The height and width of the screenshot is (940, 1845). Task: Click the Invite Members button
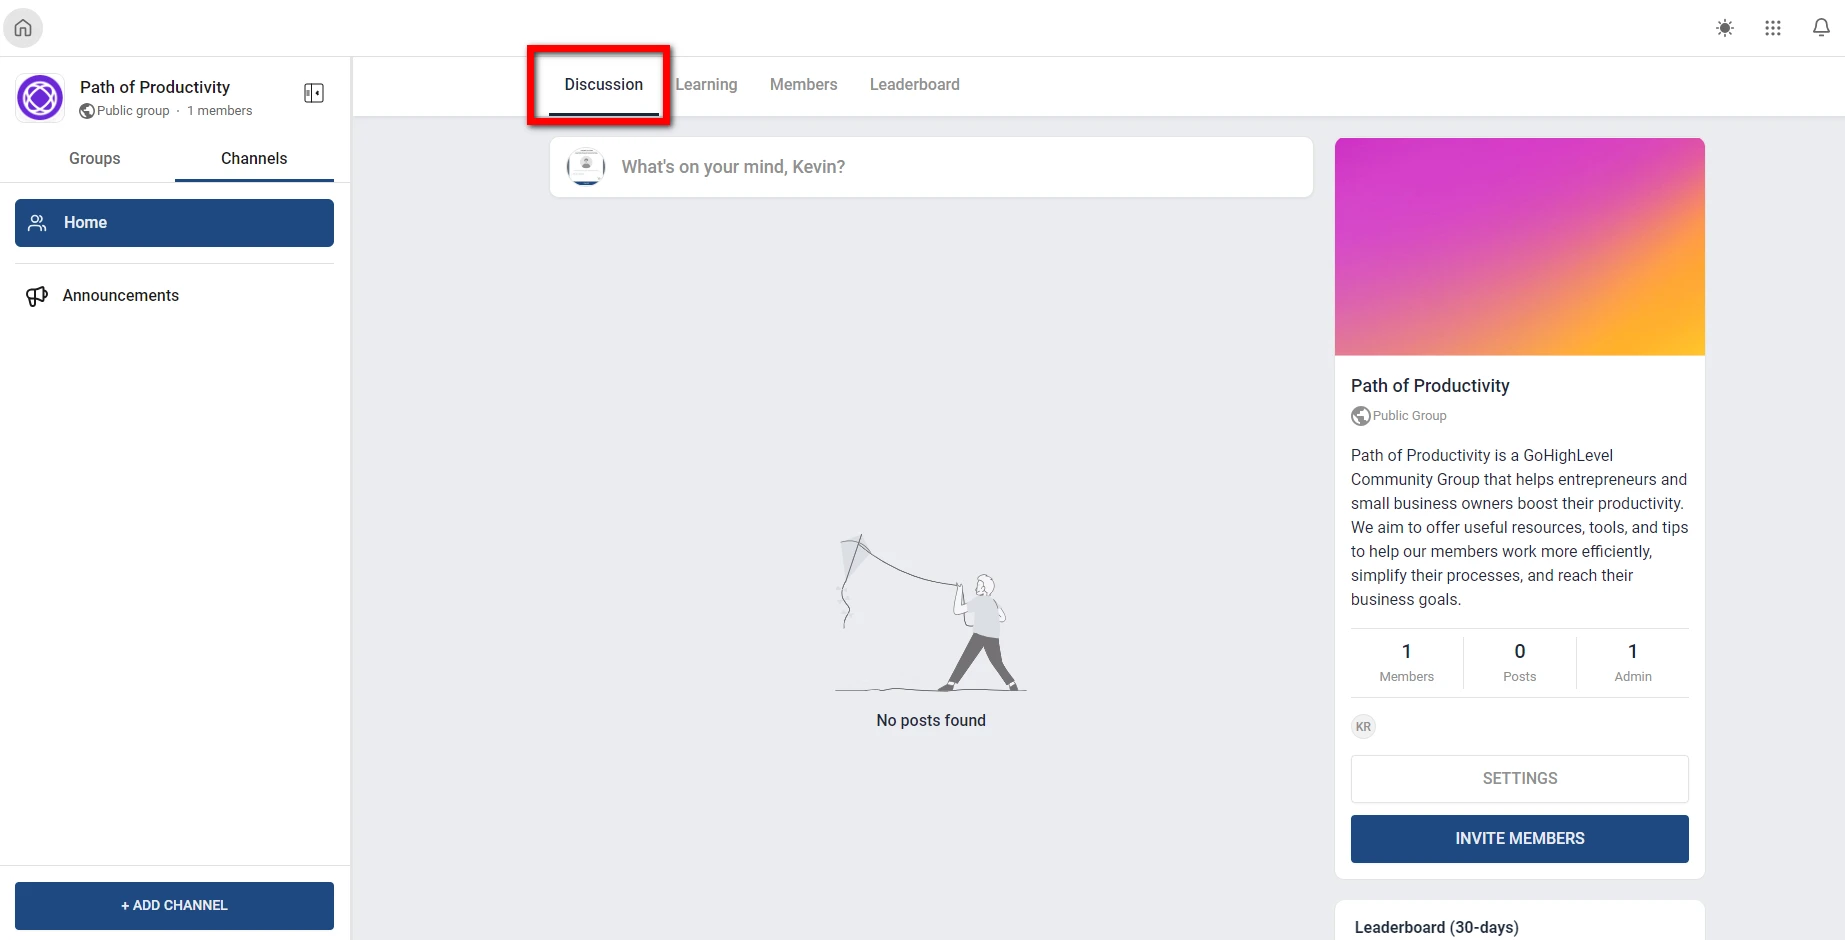[x=1519, y=839]
